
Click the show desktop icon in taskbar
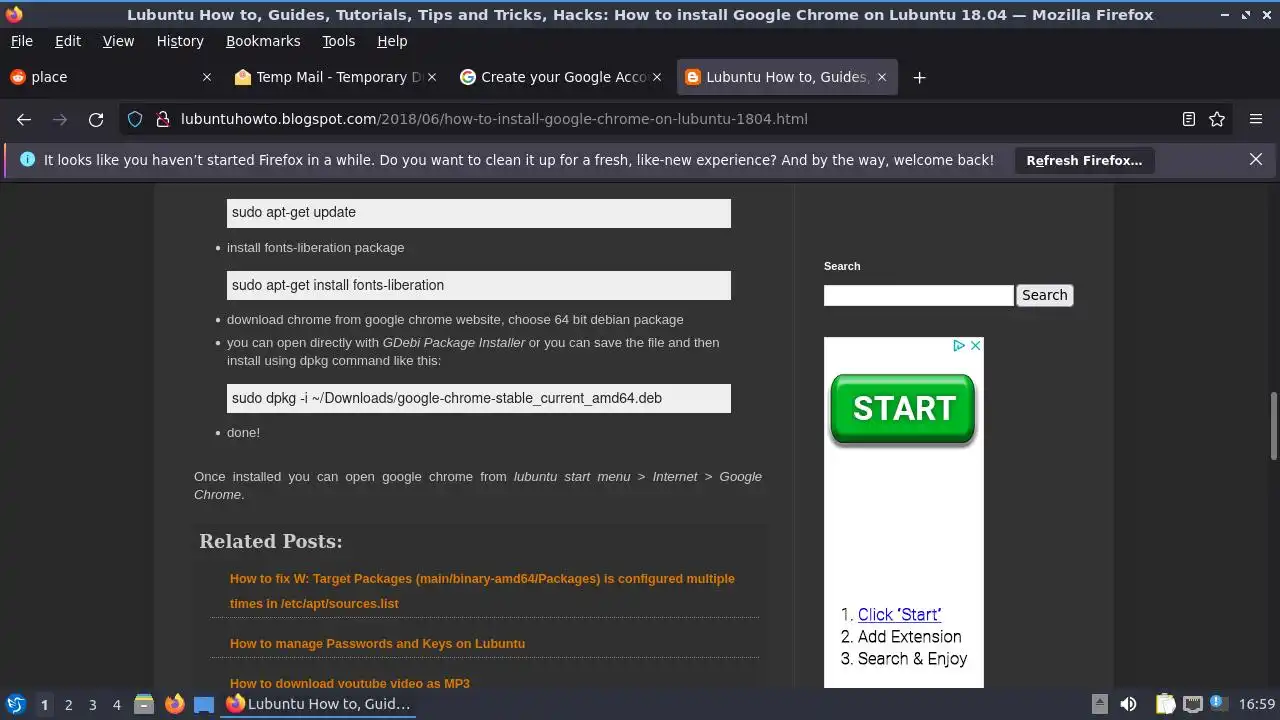(x=204, y=704)
